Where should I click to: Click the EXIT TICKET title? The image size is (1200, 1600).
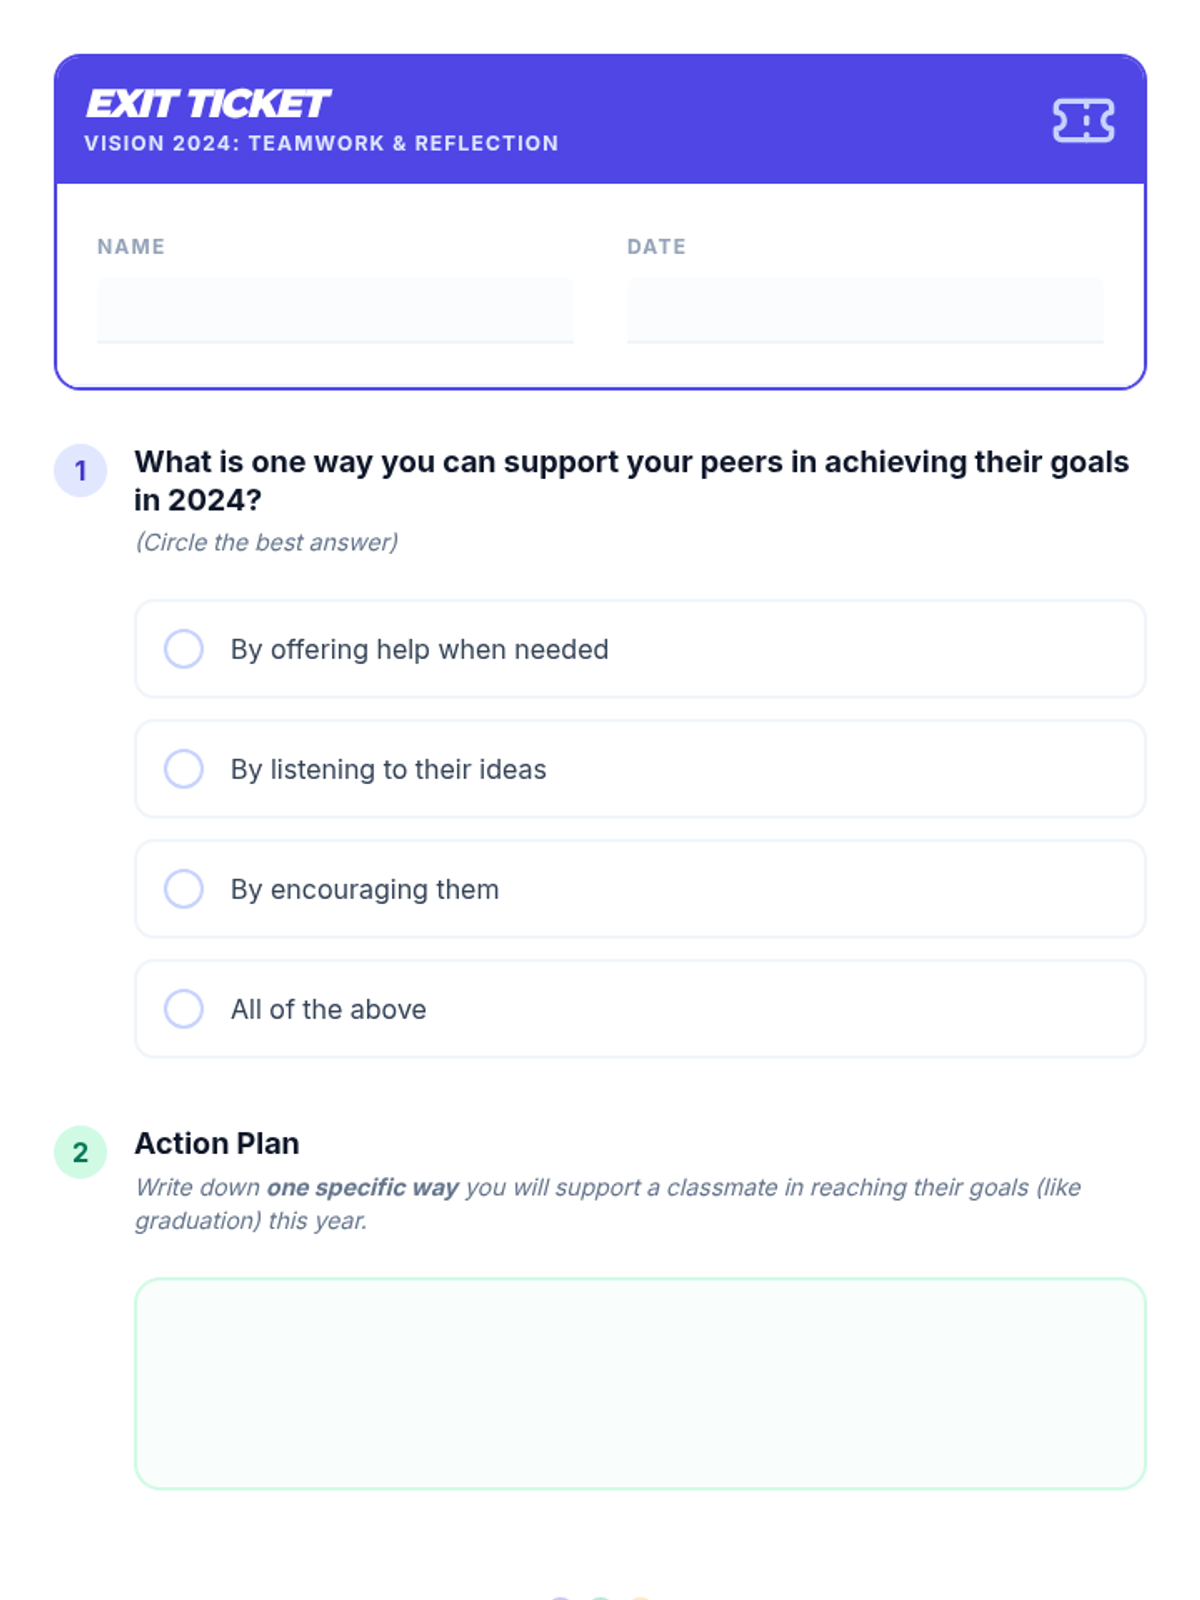[x=207, y=104]
